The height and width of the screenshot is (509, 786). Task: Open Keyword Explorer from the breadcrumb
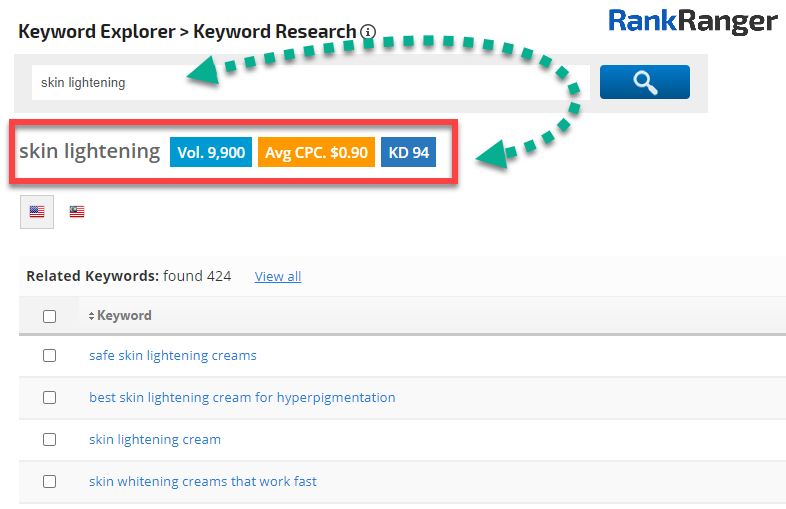pos(95,32)
